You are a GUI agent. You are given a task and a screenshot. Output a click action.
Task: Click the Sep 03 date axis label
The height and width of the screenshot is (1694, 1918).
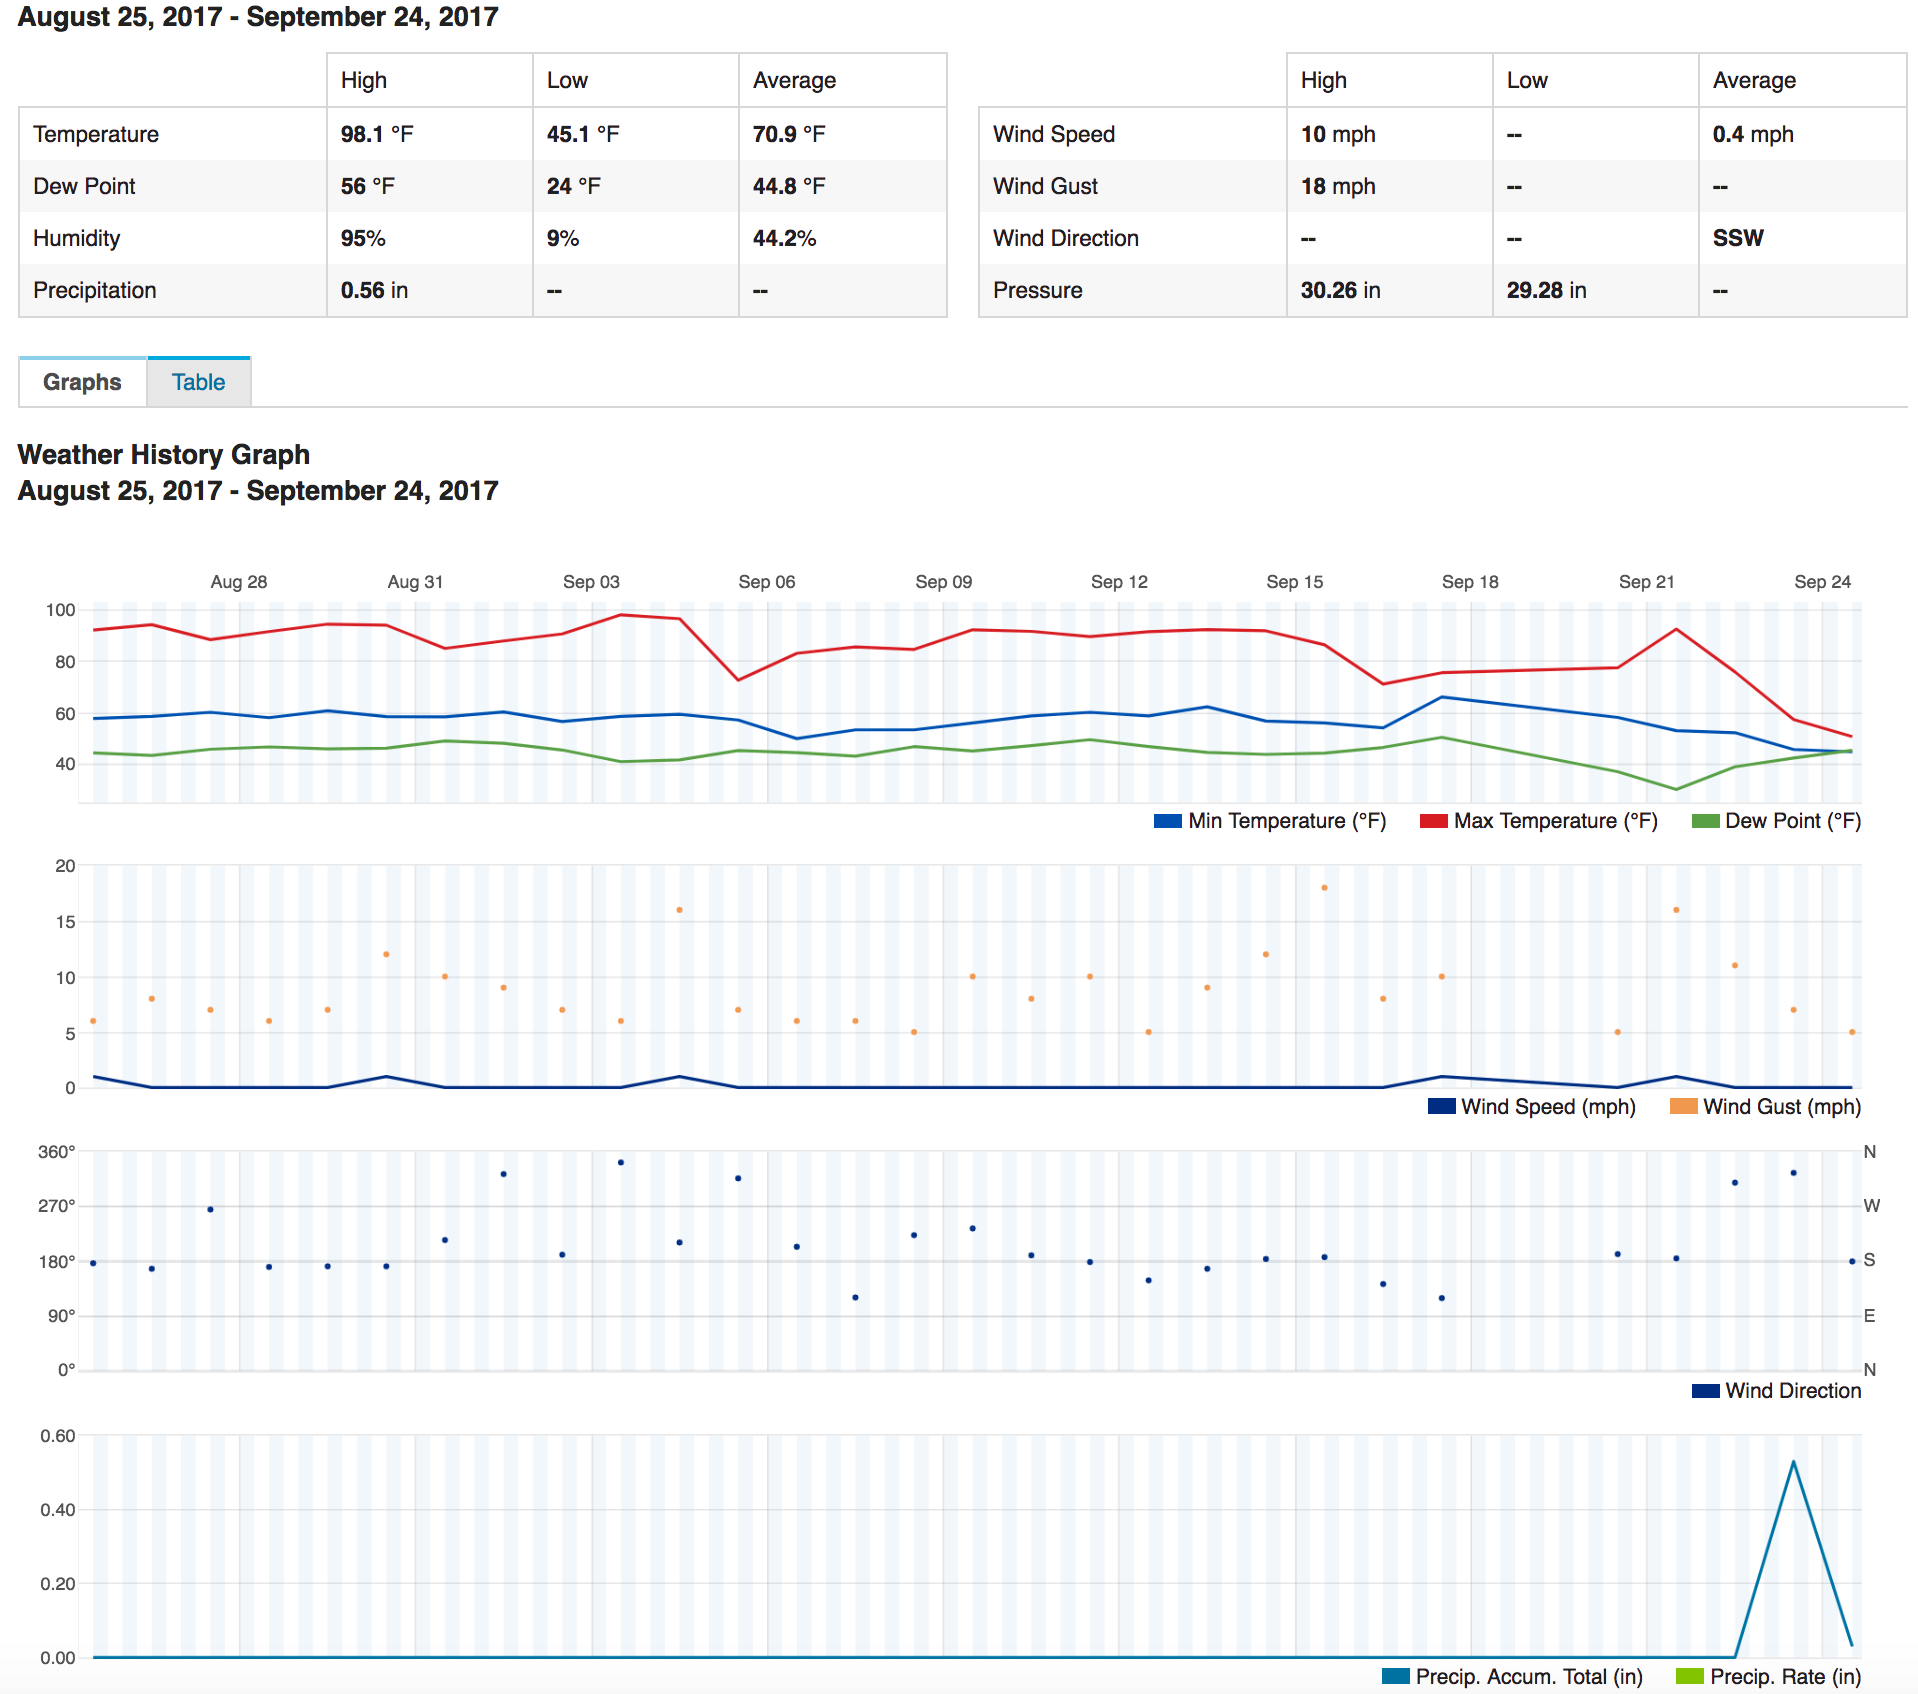(x=591, y=582)
